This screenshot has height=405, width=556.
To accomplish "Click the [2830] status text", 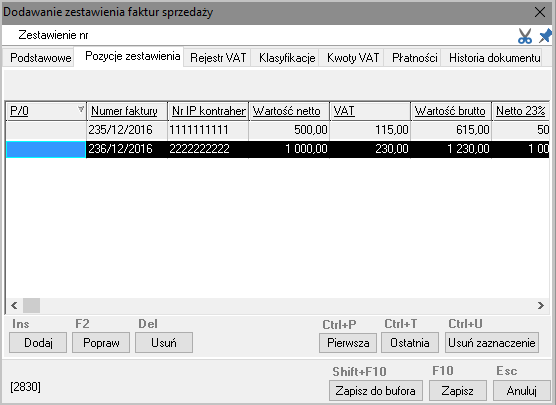I will [x=25, y=387].
